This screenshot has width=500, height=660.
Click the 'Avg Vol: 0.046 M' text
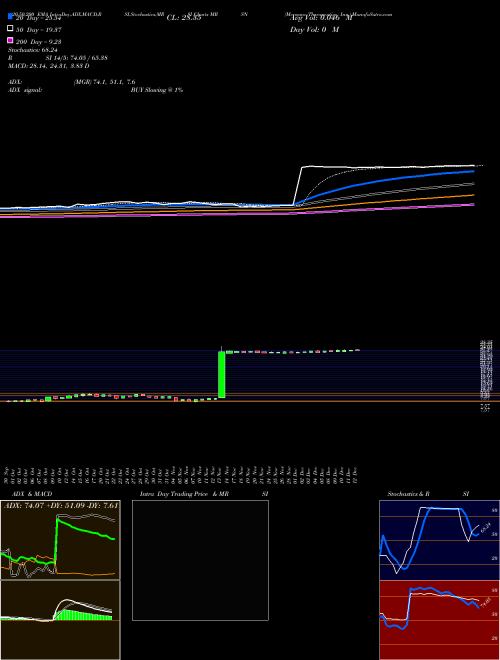pos(321,18)
